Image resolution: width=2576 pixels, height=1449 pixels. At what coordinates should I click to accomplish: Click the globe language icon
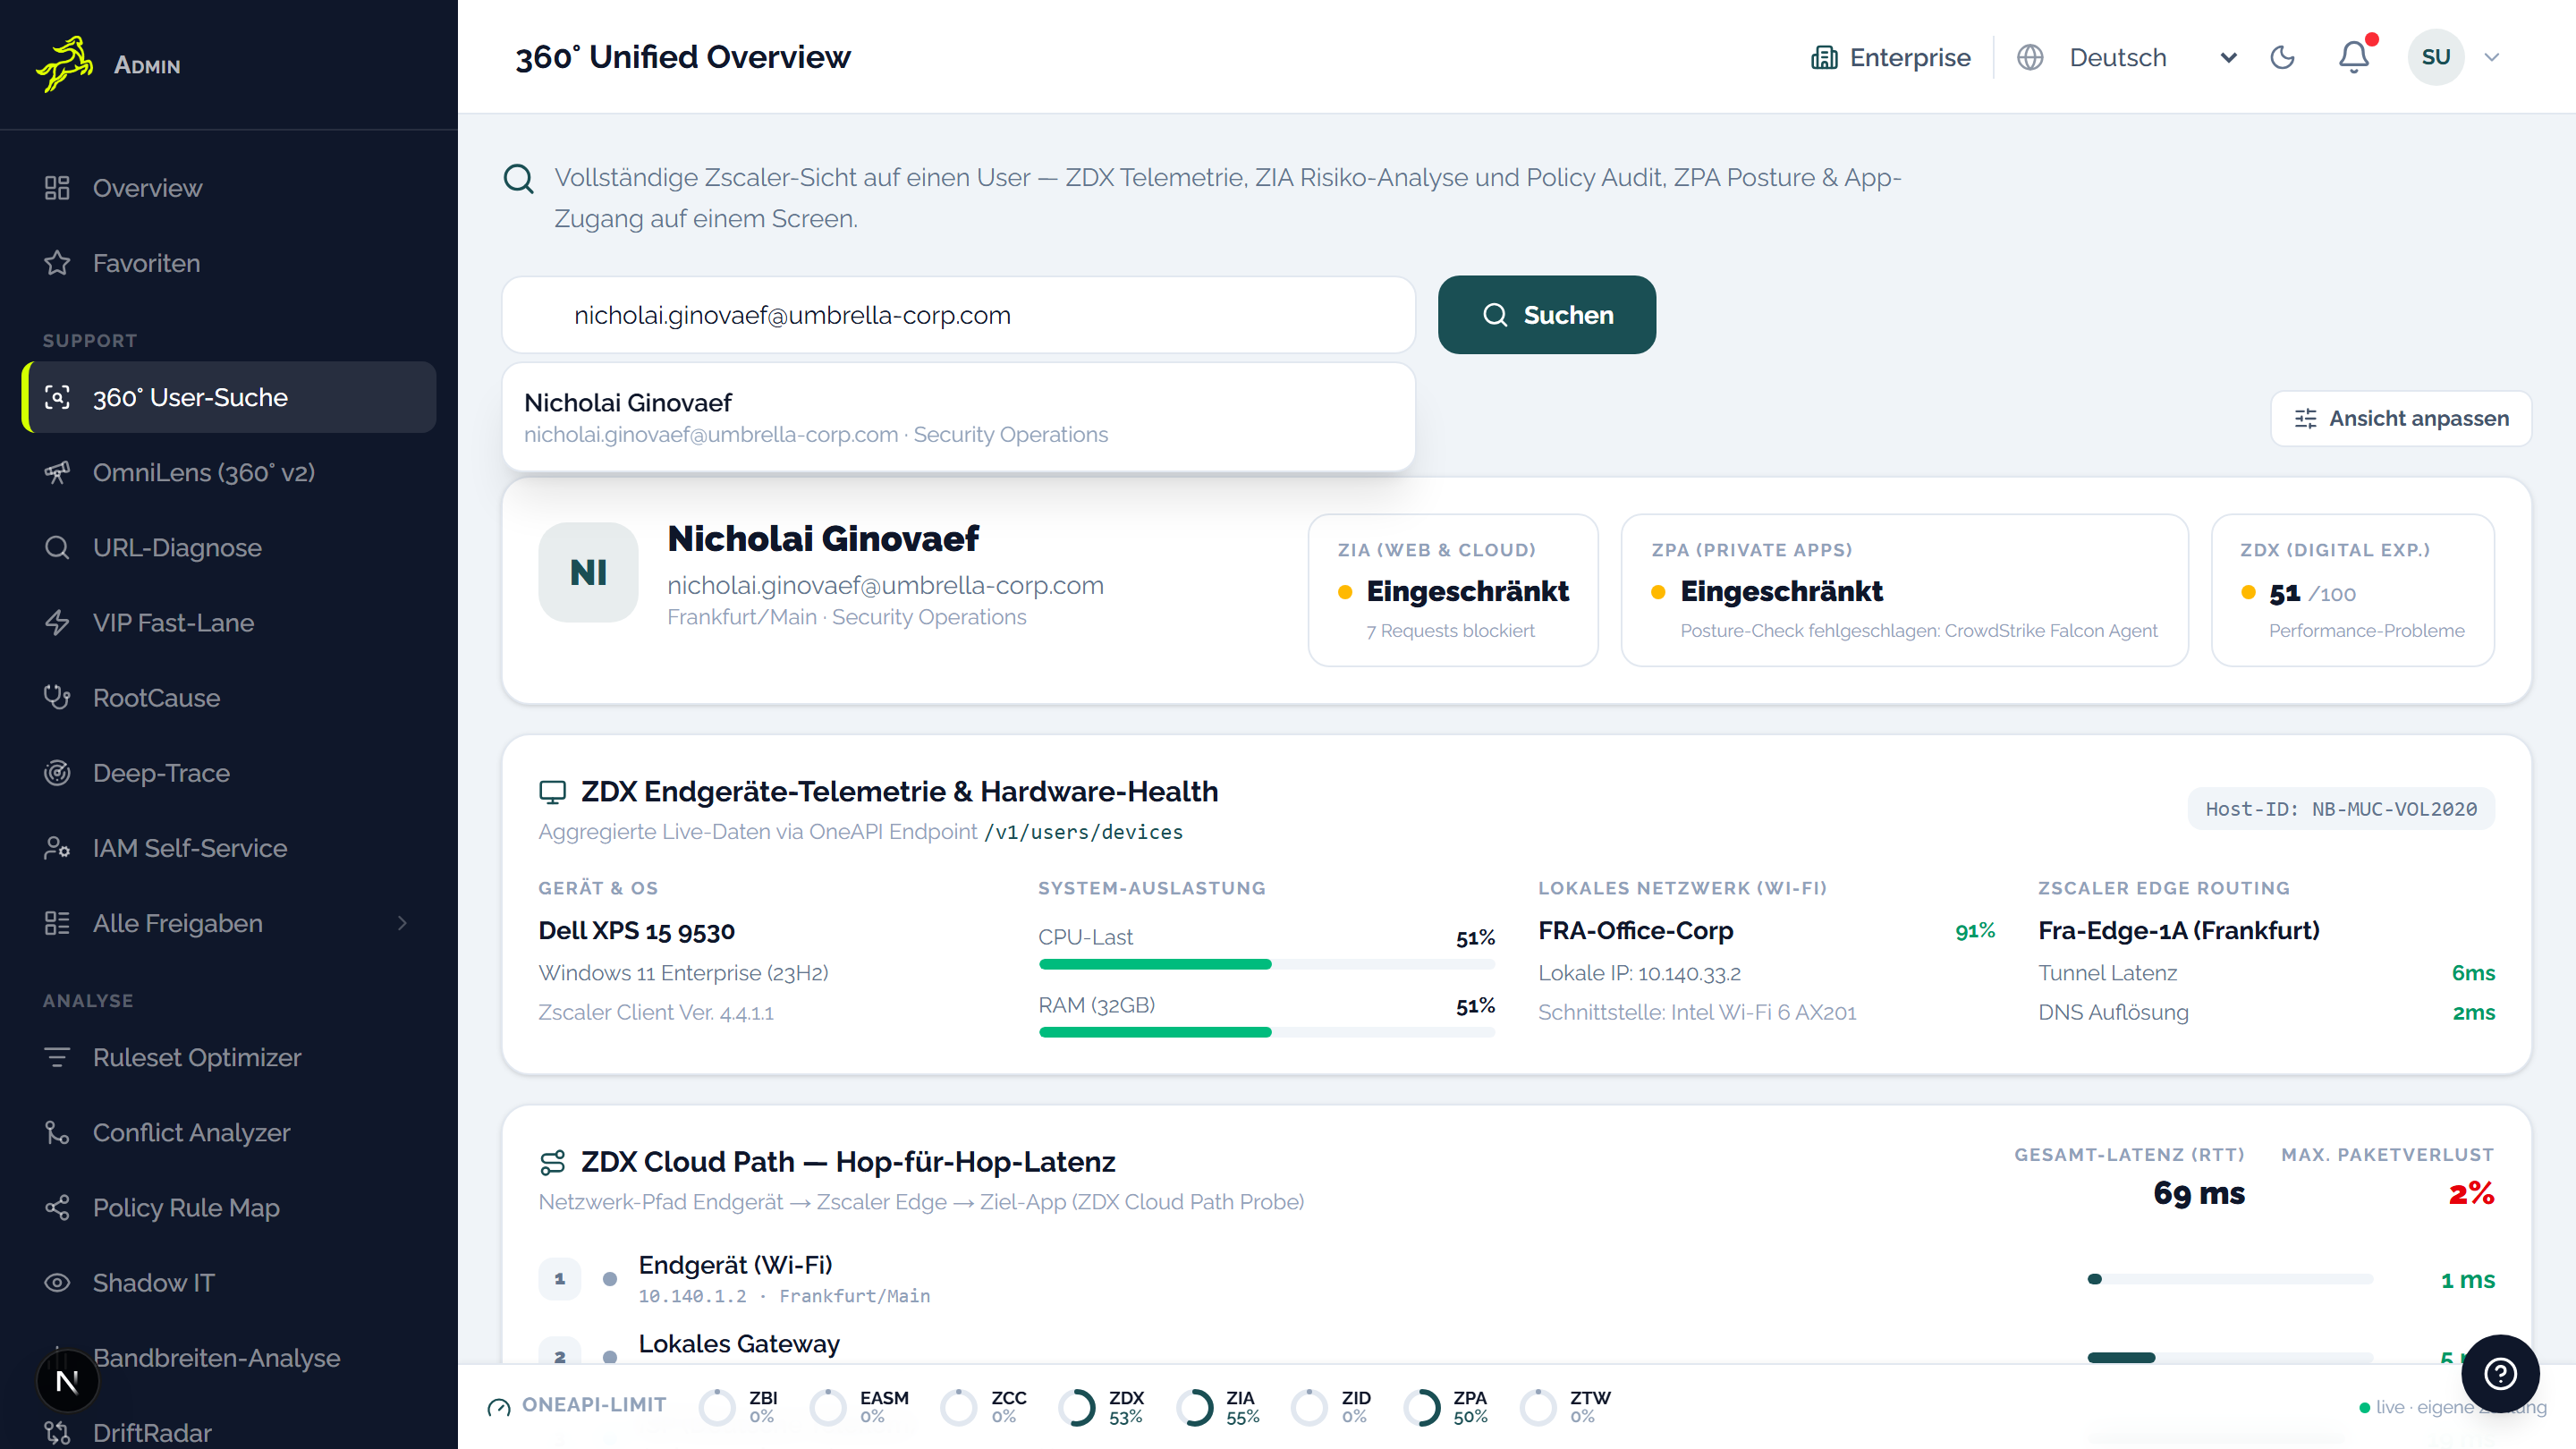(x=2030, y=57)
